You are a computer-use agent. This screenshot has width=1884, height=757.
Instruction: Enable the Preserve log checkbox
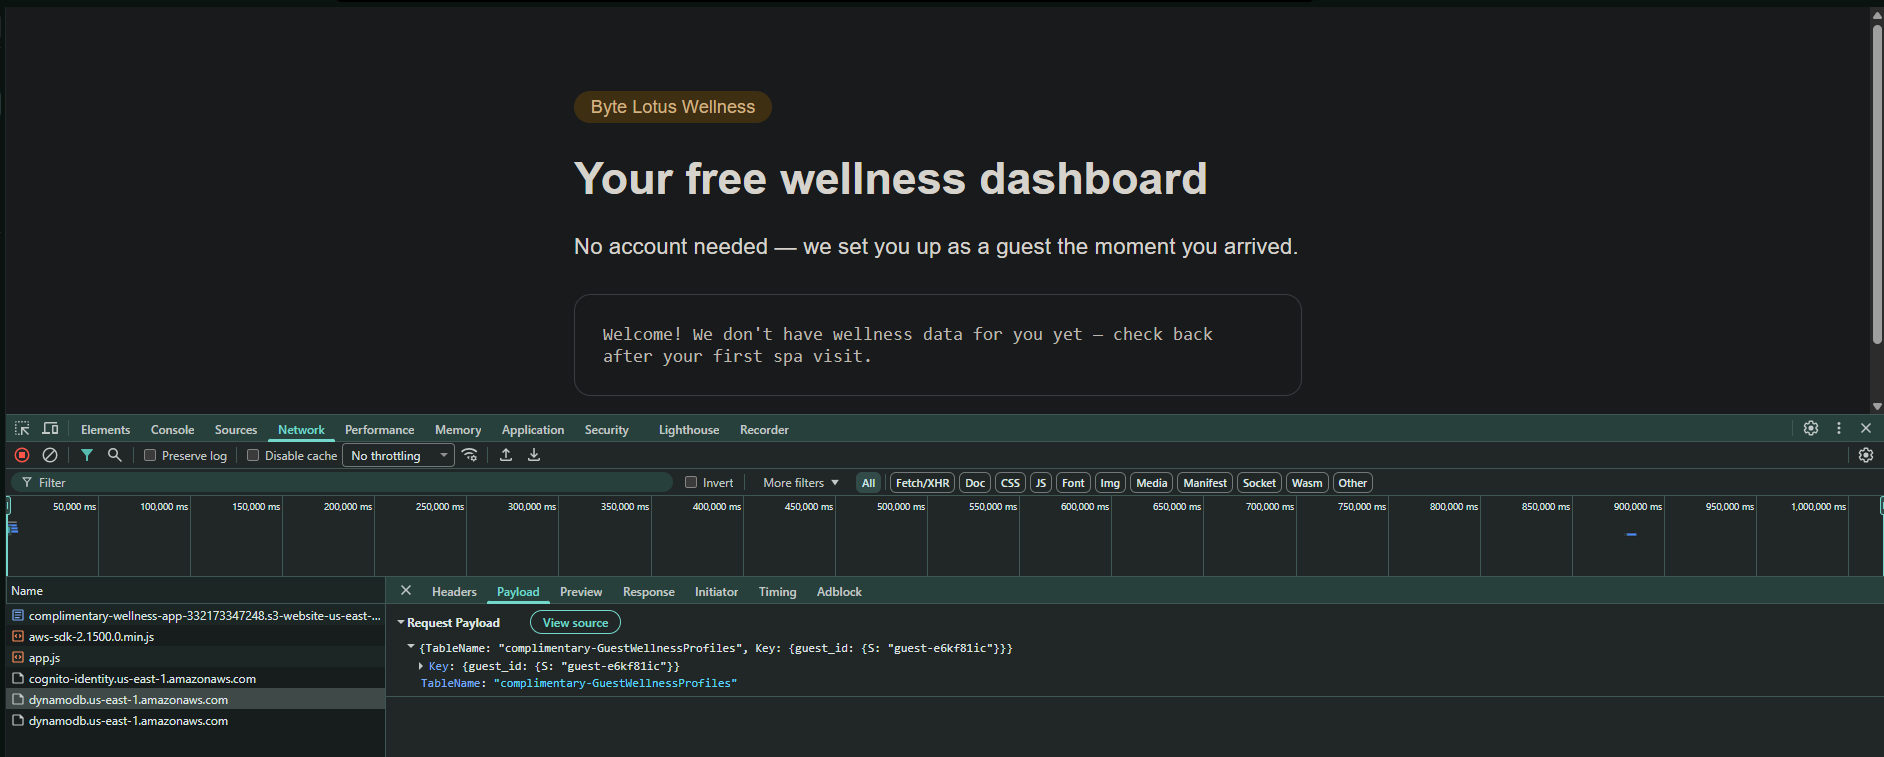click(x=150, y=455)
